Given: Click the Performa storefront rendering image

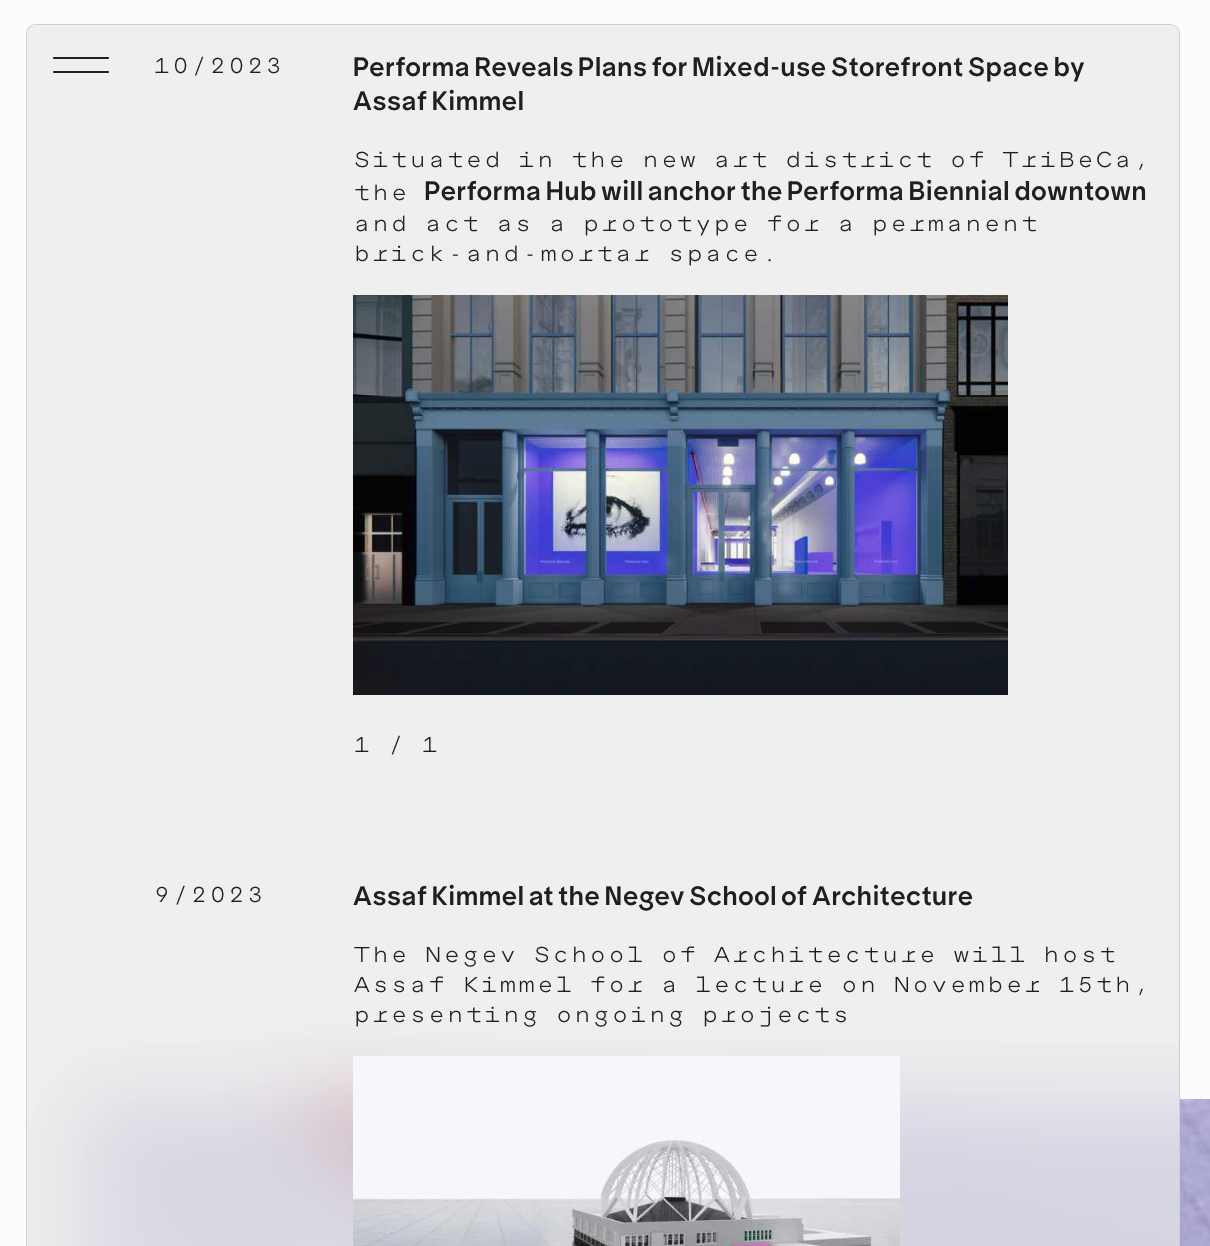Looking at the screenshot, I should (x=680, y=495).
